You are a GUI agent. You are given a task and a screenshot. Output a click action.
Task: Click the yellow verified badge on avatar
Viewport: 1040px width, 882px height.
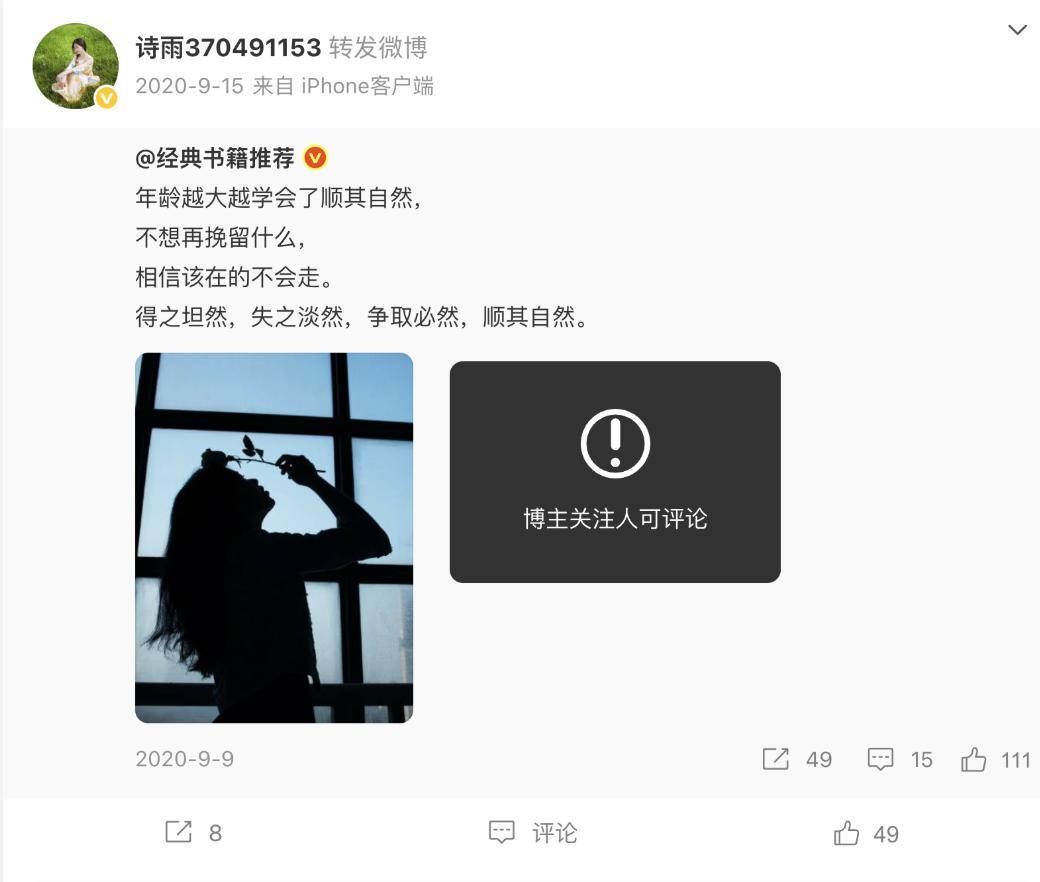[x=106, y=97]
